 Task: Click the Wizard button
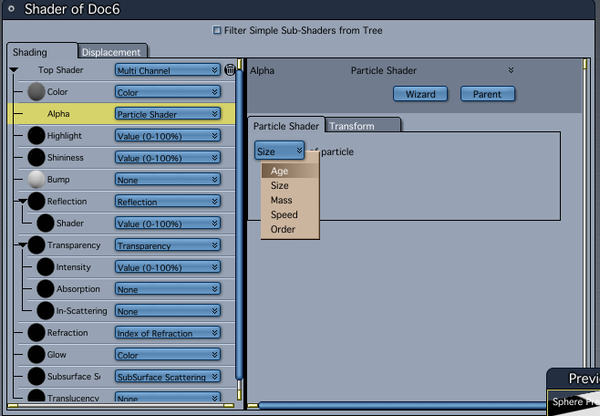coord(420,94)
